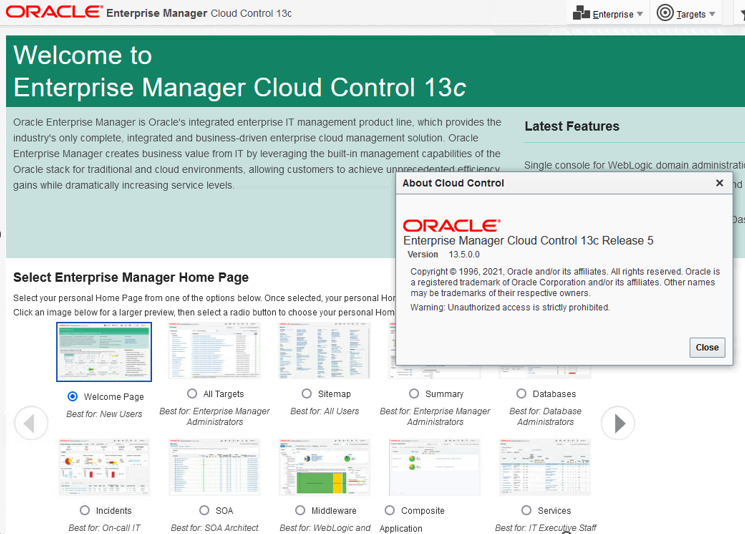Click 'Warning: Unauthorized access is strictly prohibited' text
Viewport: 745px width, 534px height.
[x=510, y=307]
